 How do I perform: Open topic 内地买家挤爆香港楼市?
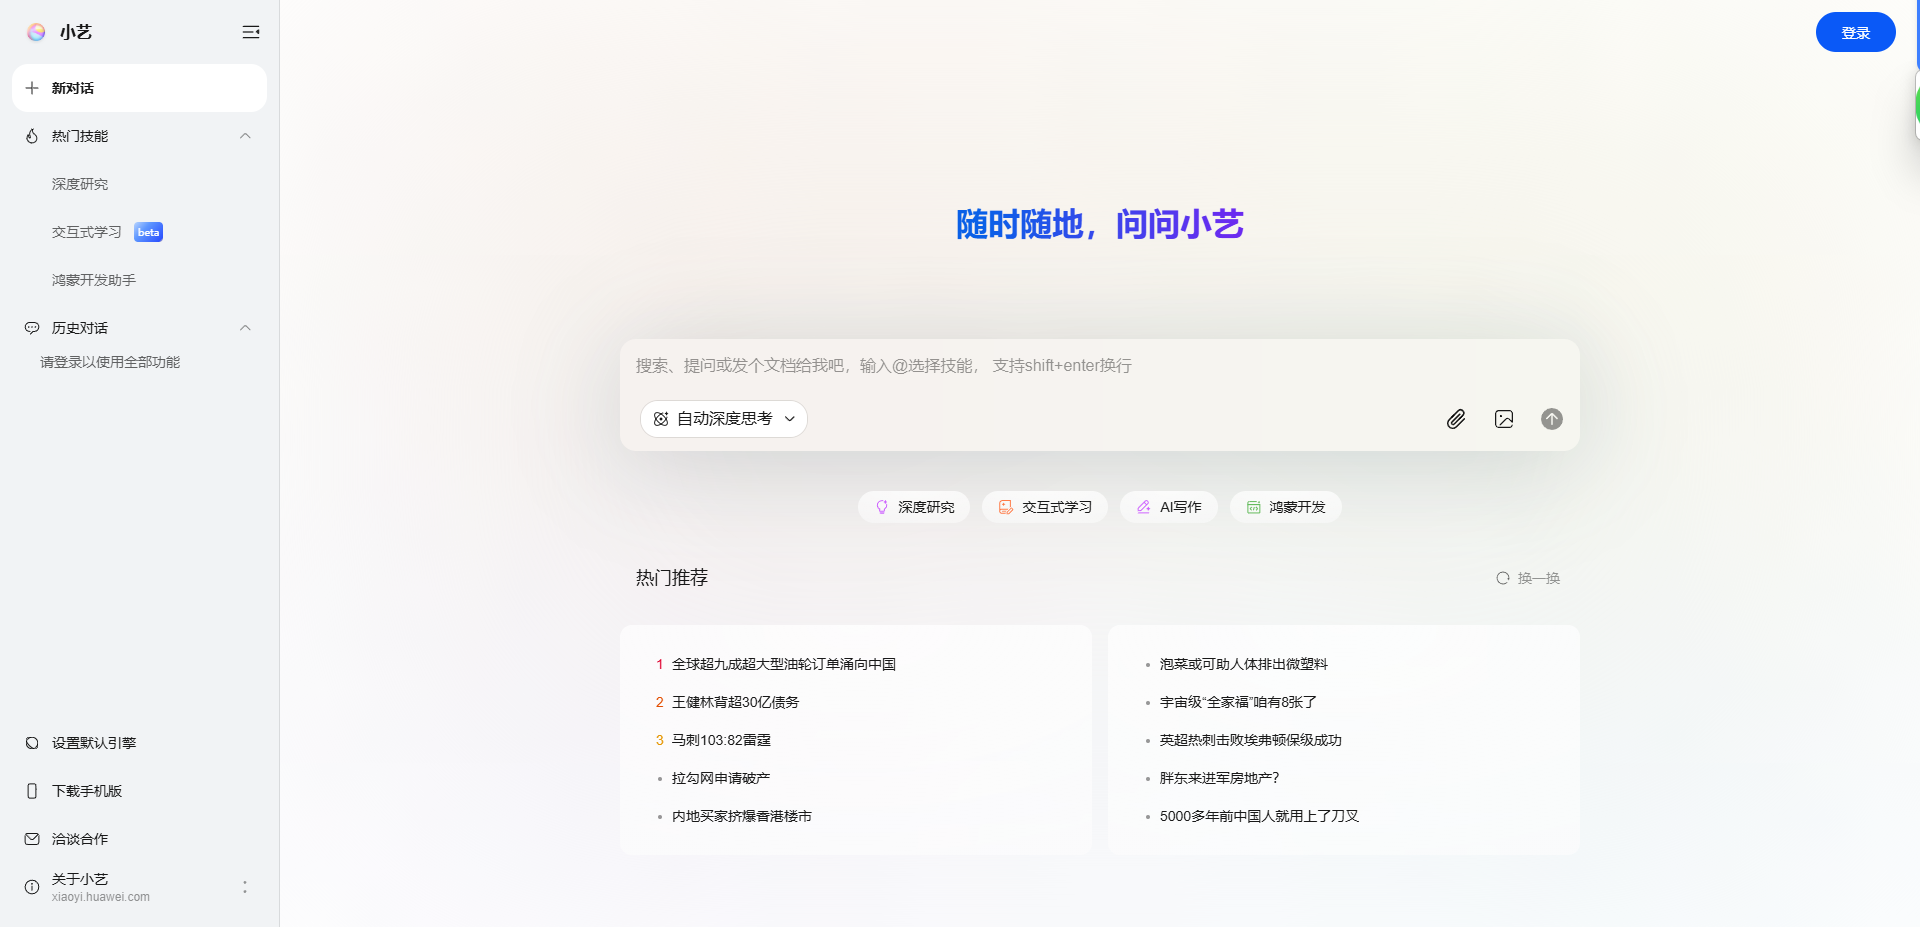tap(742, 816)
